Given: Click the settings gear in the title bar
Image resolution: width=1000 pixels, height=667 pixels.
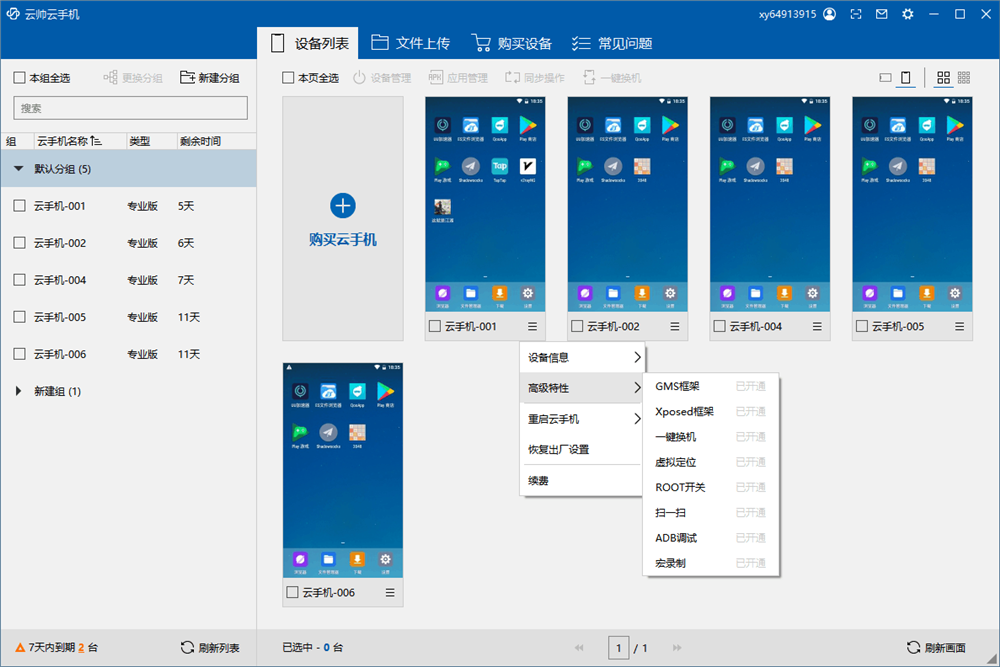Looking at the screenshot, I should (907, 14).
